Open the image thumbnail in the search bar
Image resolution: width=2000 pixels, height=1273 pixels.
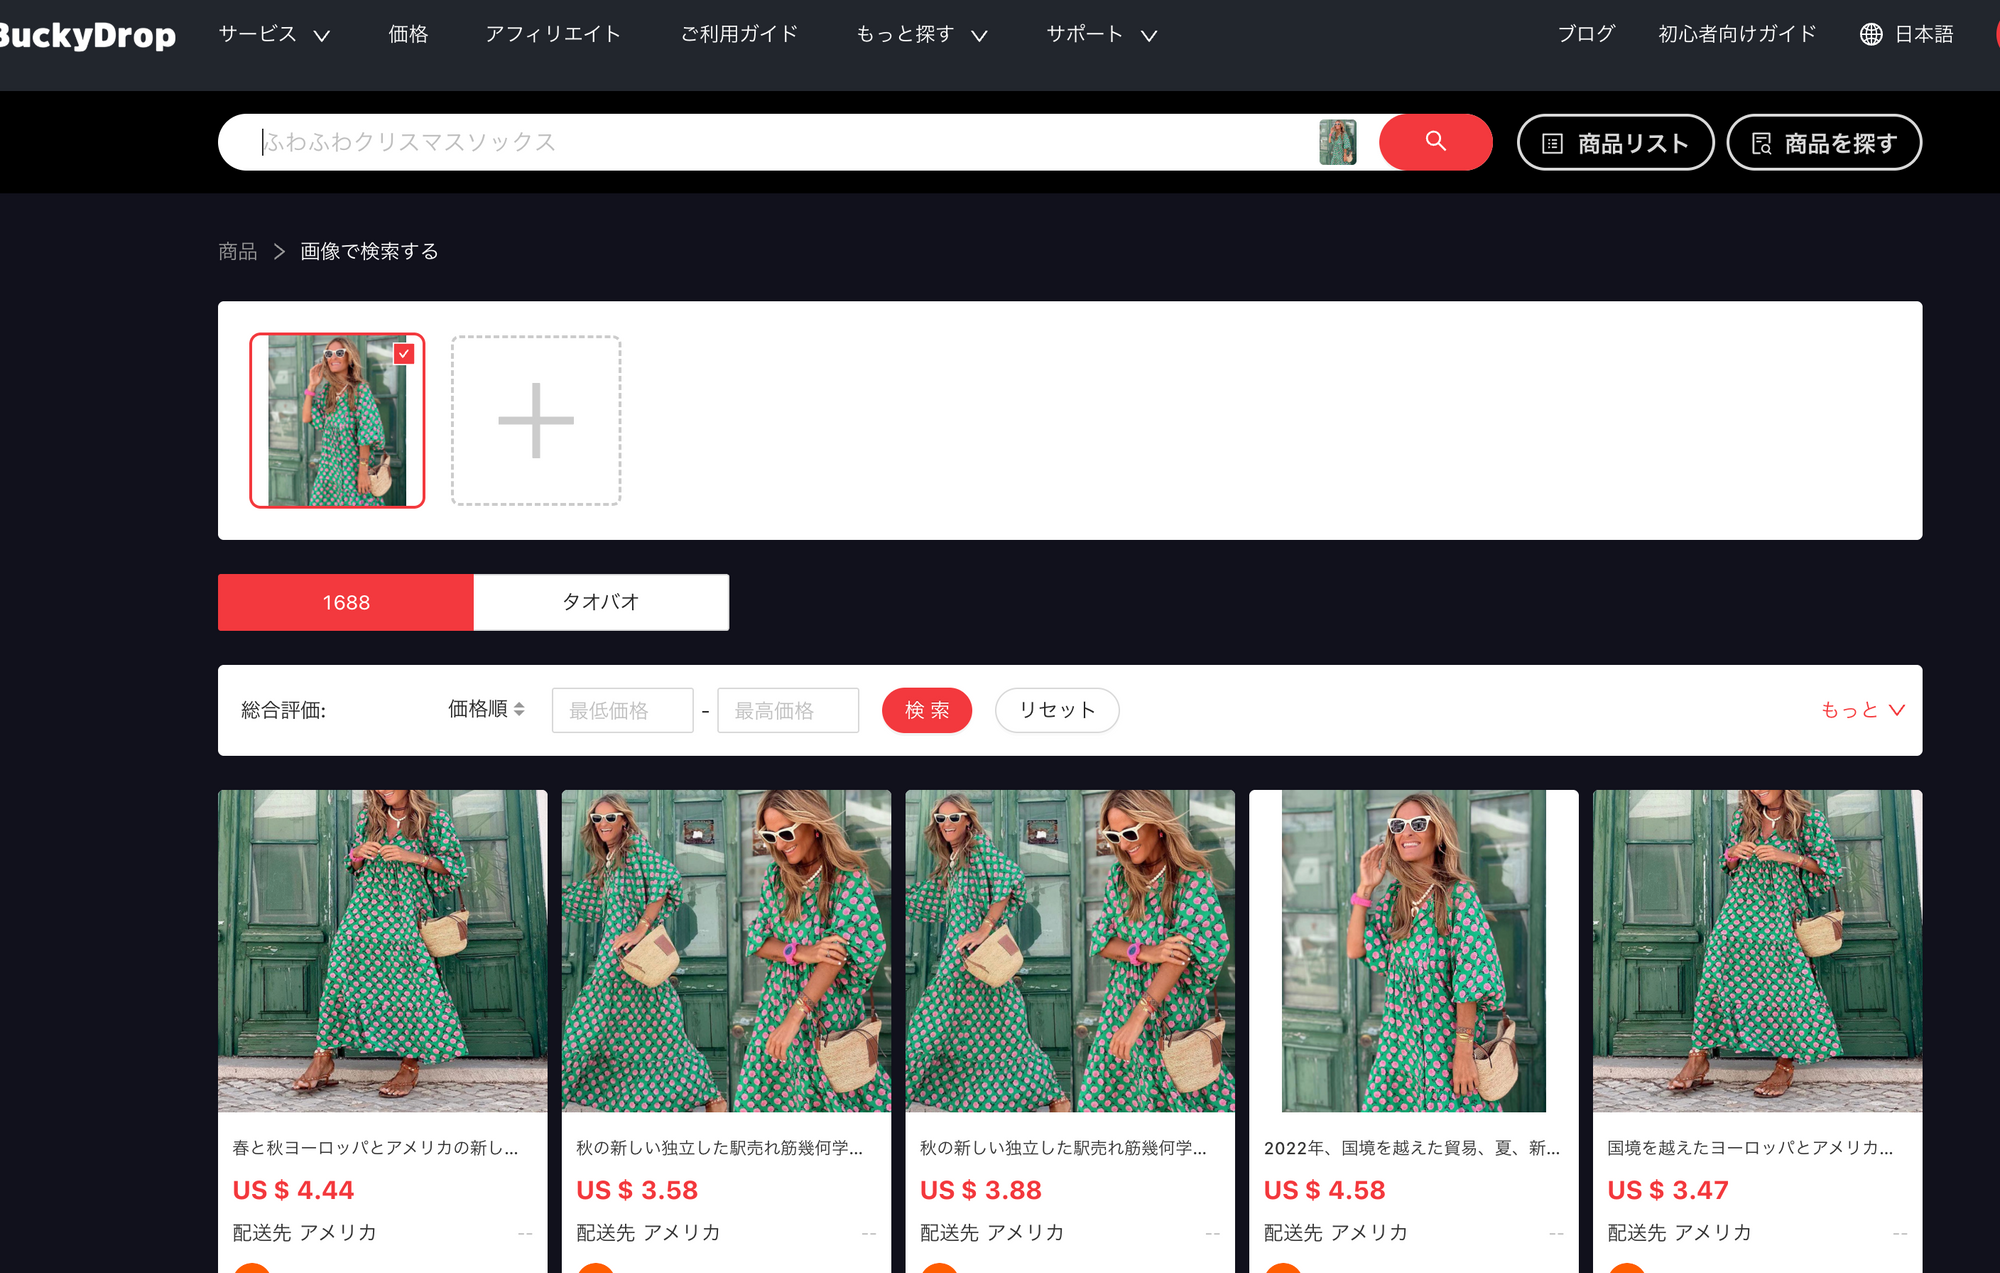point(1338,142)
